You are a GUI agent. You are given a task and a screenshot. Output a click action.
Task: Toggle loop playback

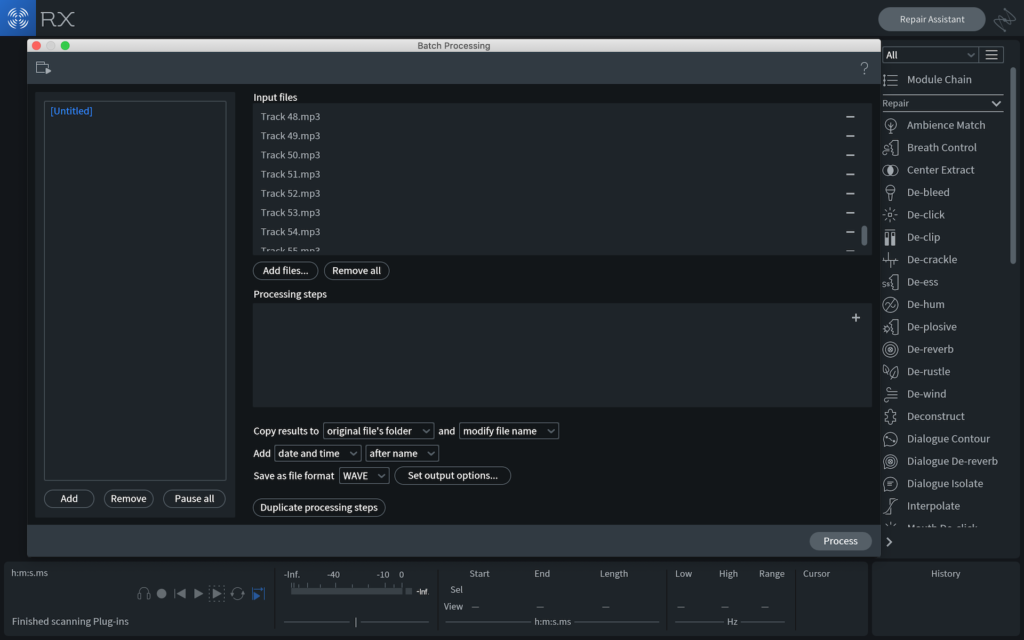tap(237, 594)
